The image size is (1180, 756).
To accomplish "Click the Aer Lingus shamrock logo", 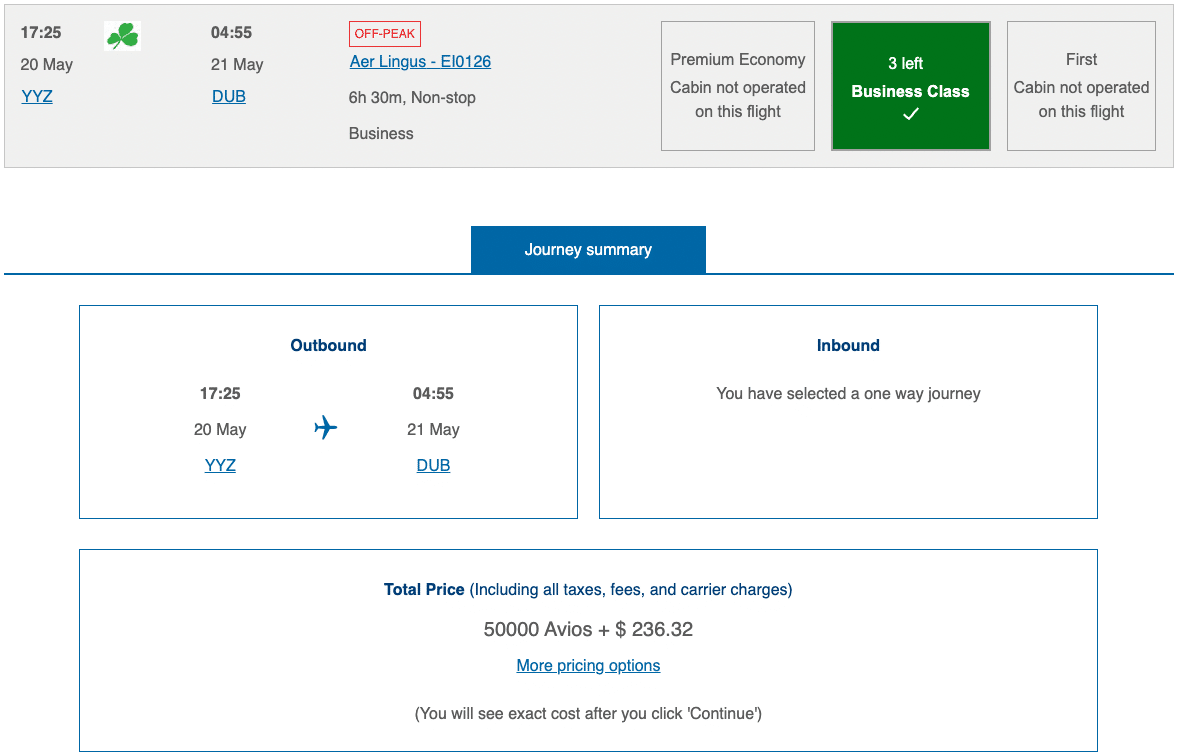I will [x=123, y=37].
